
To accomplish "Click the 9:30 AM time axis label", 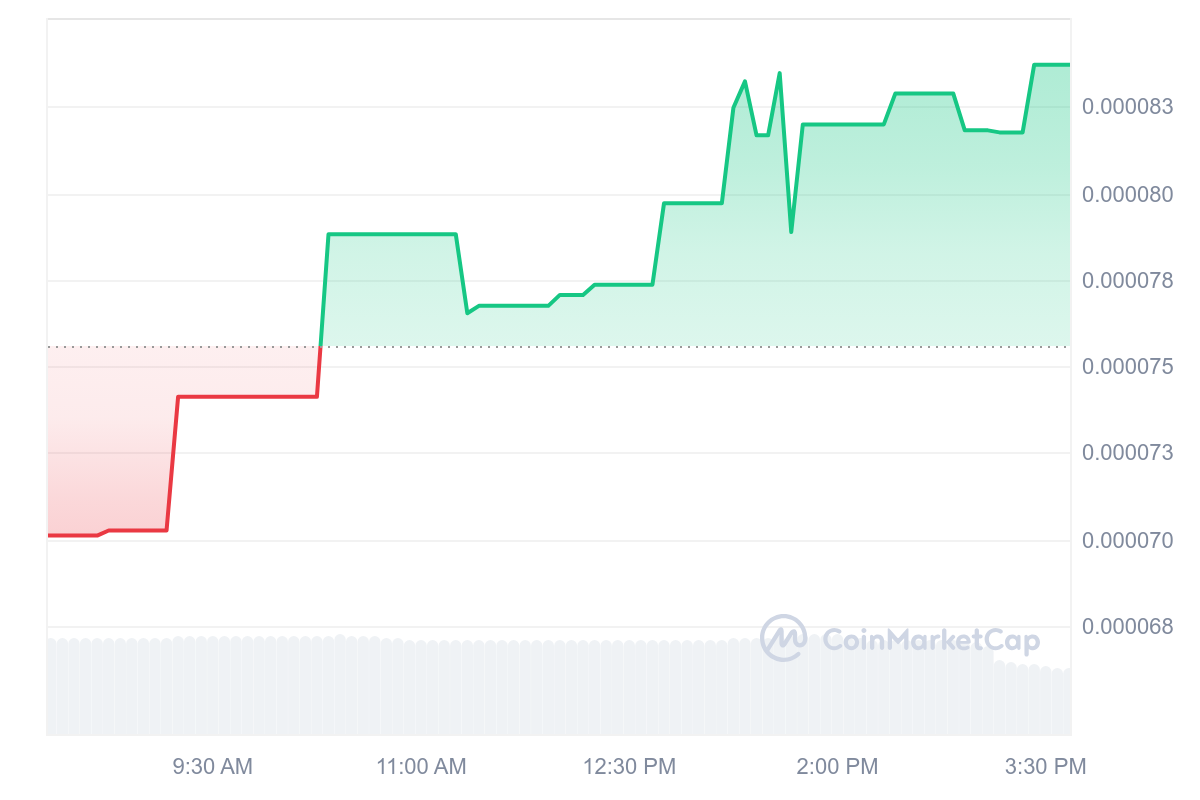I will (212, 767).
